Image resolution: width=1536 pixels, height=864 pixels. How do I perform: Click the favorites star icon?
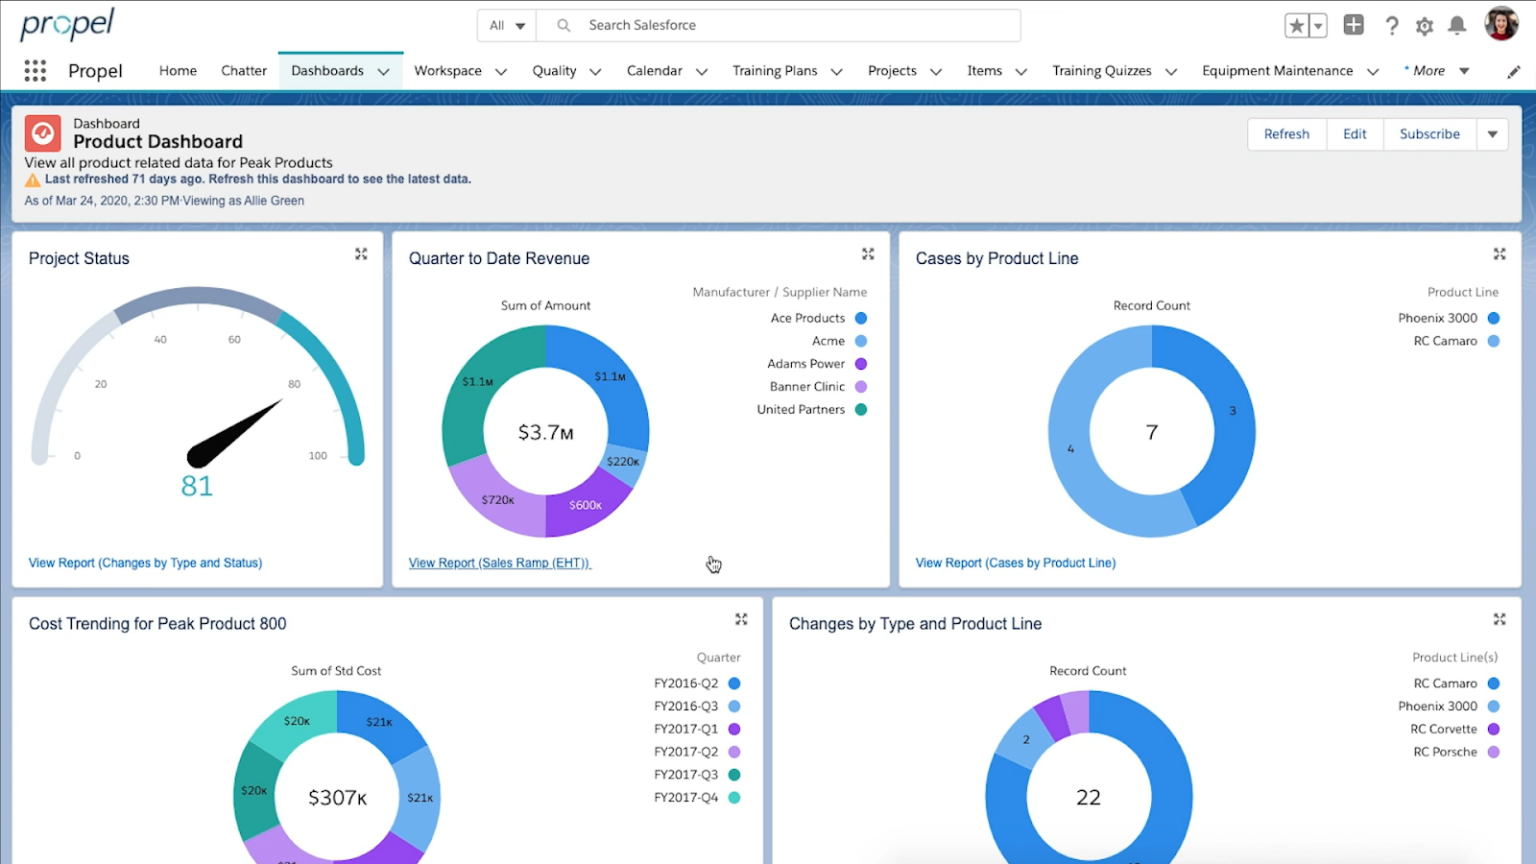1297,26
